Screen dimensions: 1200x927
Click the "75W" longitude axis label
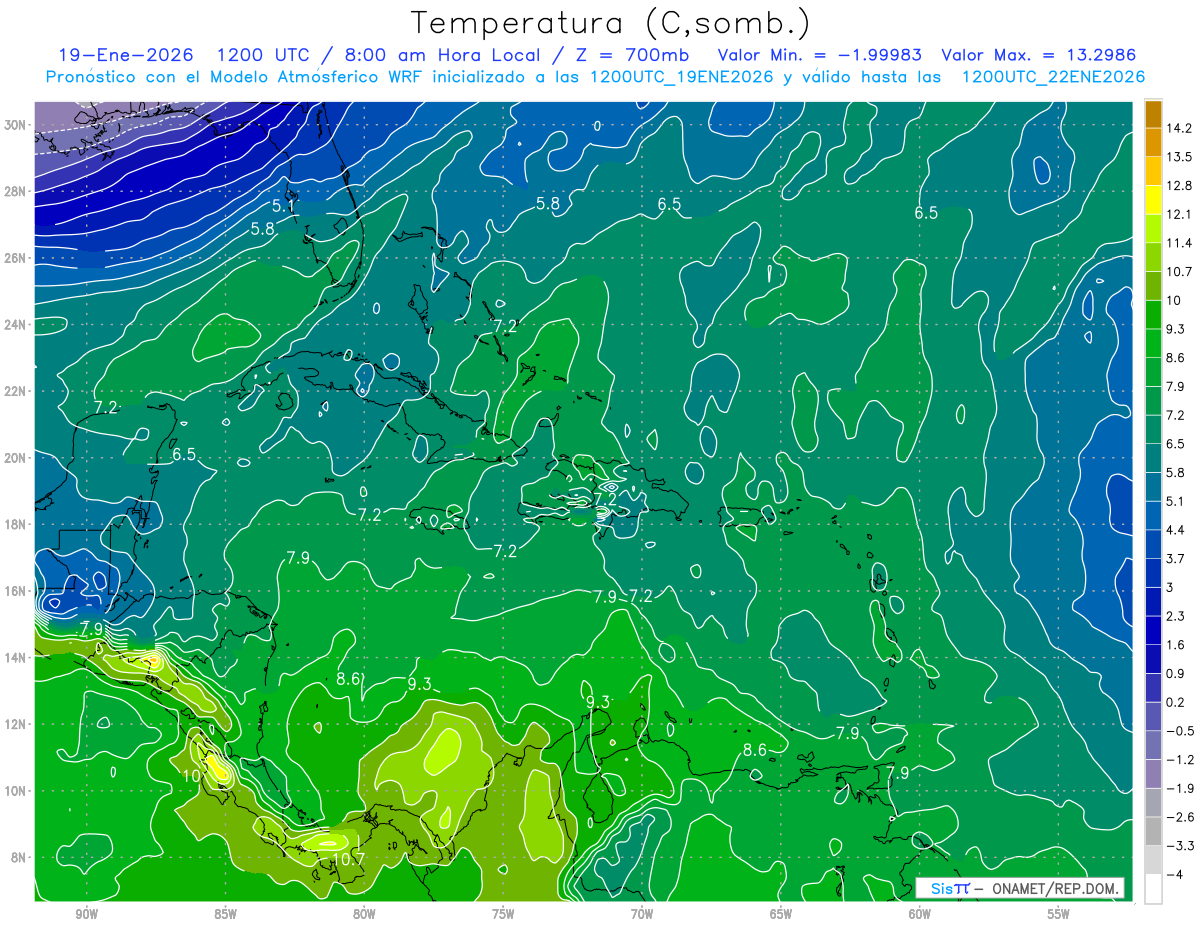point(503,914)
